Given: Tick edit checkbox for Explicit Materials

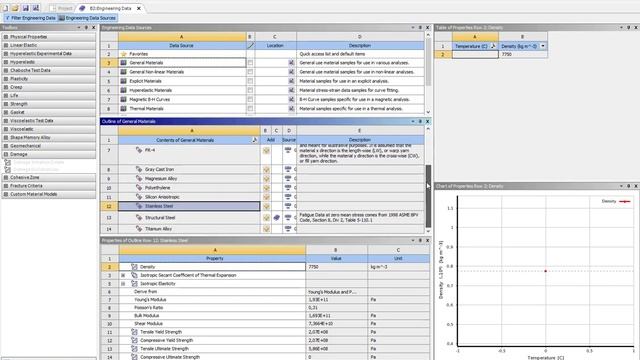Looking at the screenshot, I should pyautogui.click(x=250, y=81).
